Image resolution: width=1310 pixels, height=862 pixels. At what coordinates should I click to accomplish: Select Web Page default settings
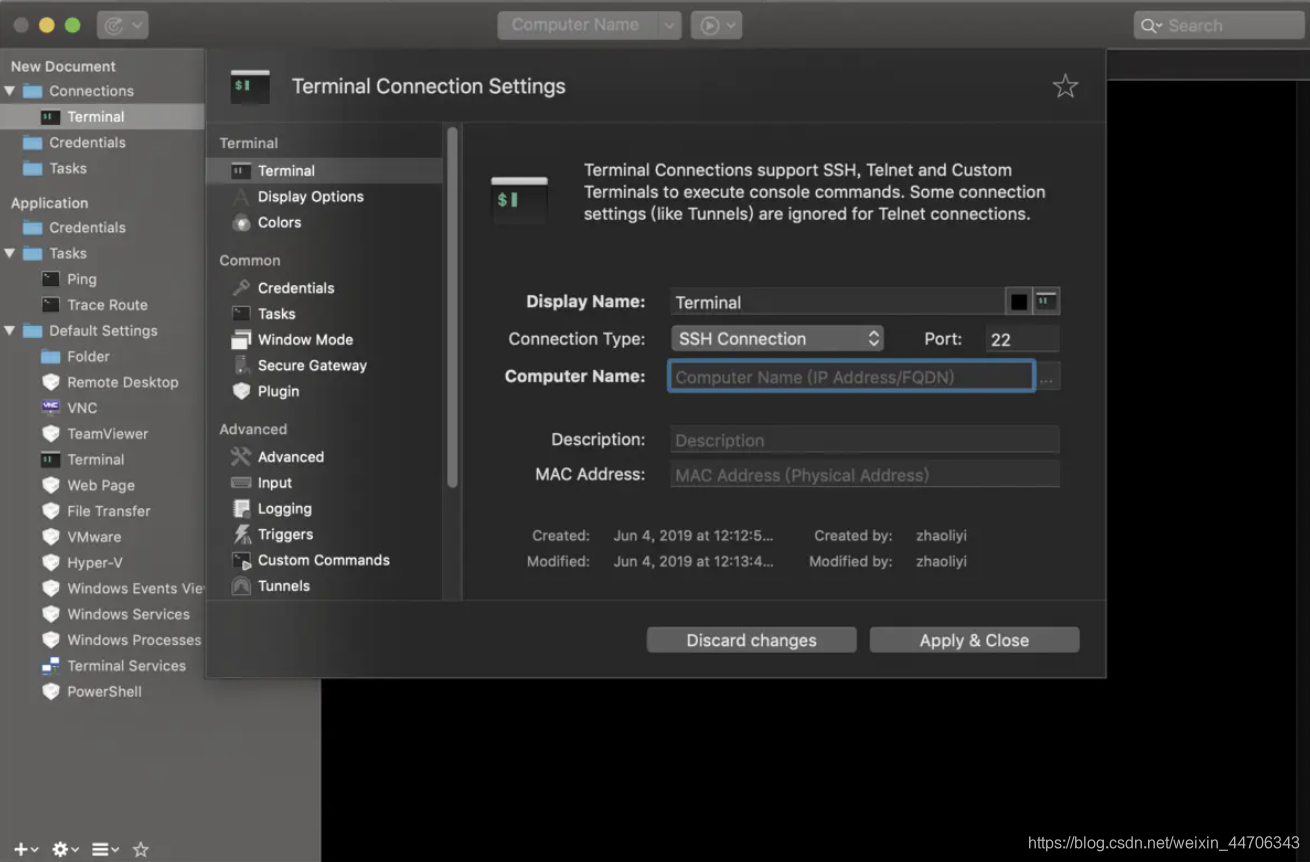click(102, 486)
